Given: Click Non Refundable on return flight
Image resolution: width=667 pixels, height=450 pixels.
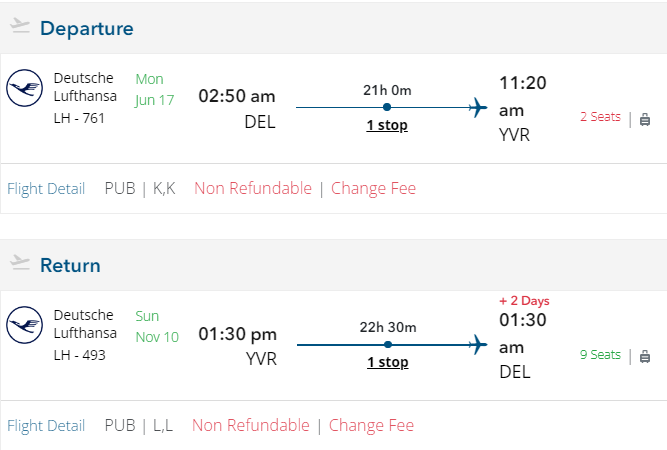Looking at the screenshot, I should tap(251, 425).
